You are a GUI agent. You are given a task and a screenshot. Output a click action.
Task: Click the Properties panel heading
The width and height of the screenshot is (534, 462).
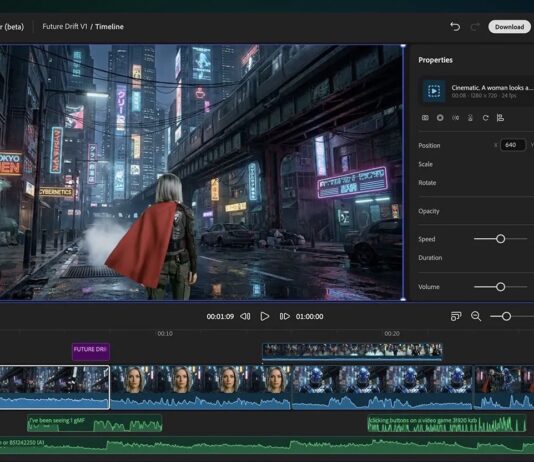[x=435, y=60]
